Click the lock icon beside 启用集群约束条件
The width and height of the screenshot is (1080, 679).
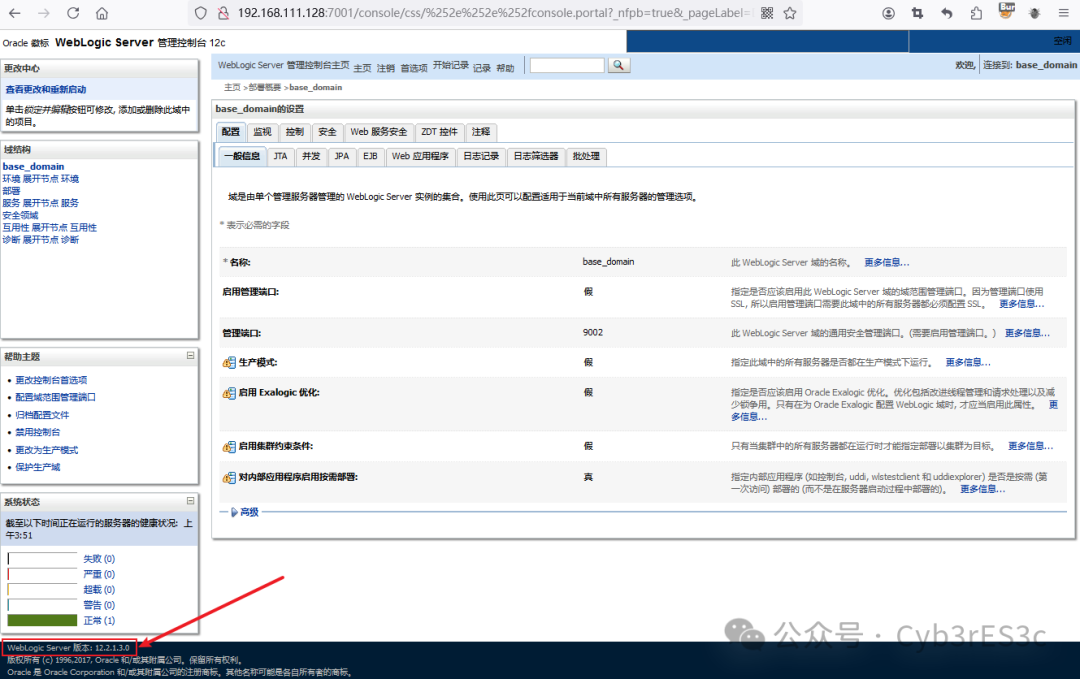pyautogui.click(x=229, y=447)
